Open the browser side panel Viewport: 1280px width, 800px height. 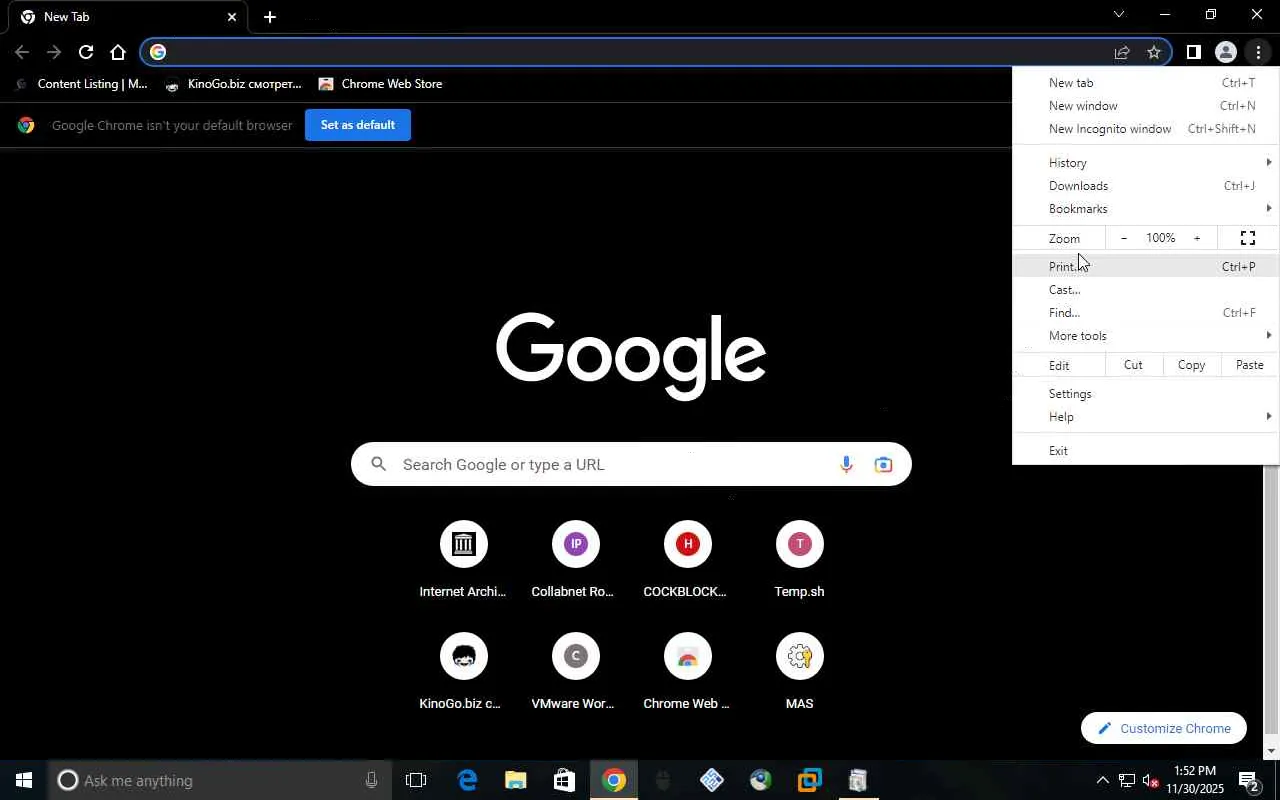[1193, 52]
